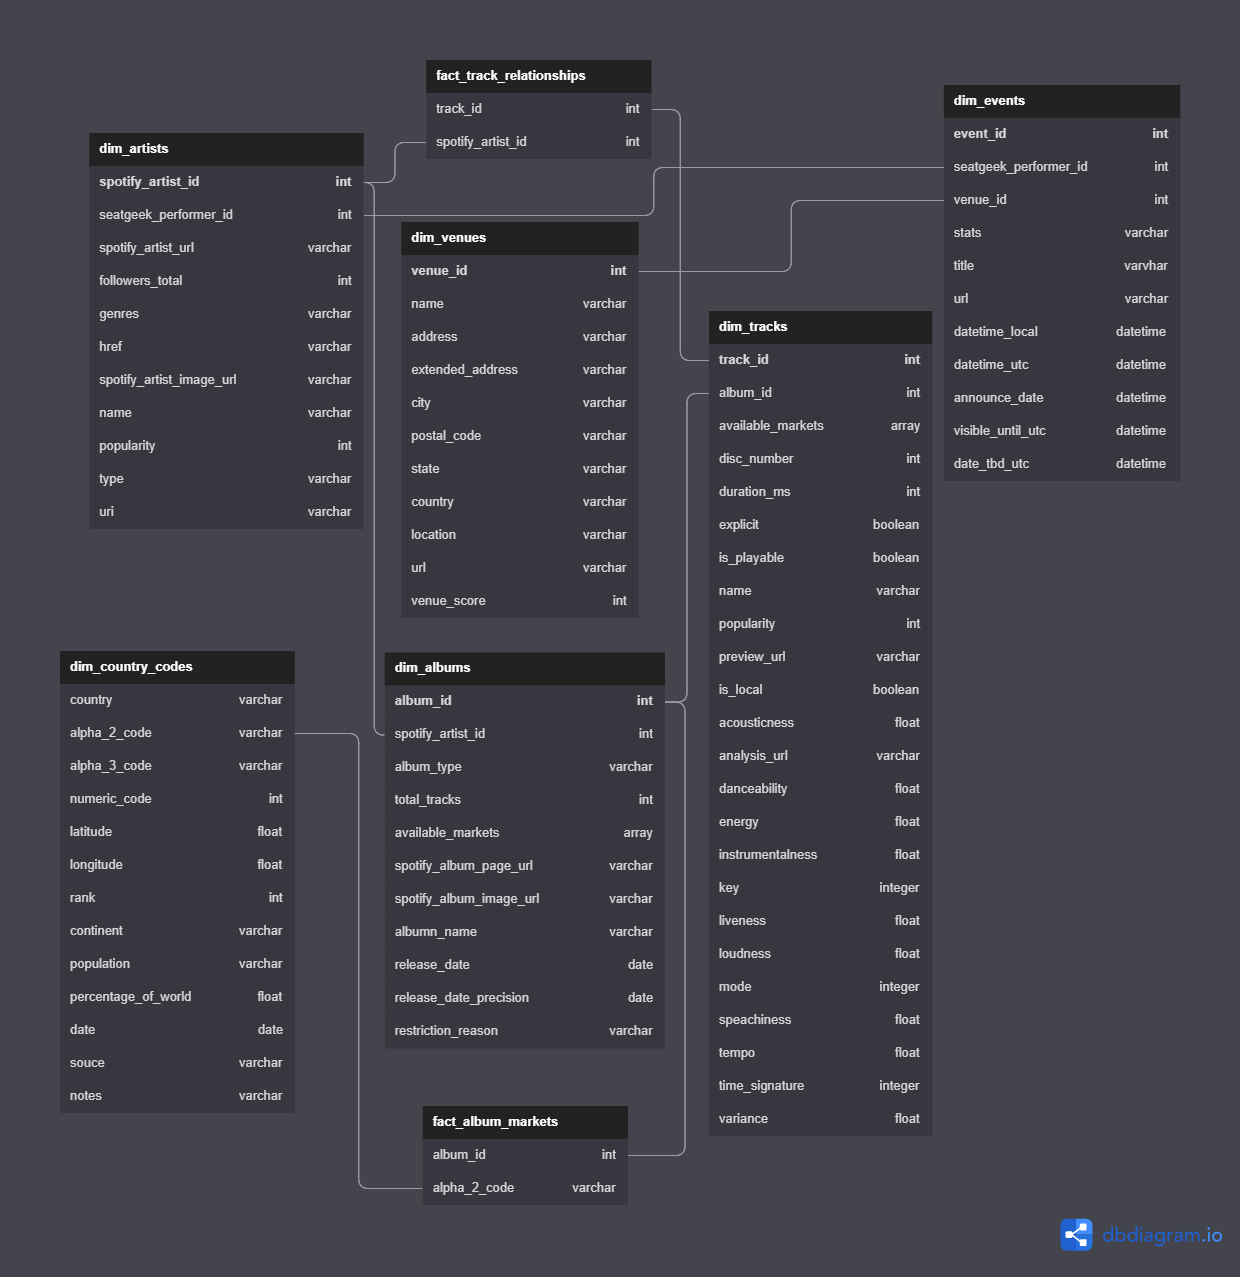Click location row in dim_venues
This screenshot has width=1240, height=1277.
[520, 535]
